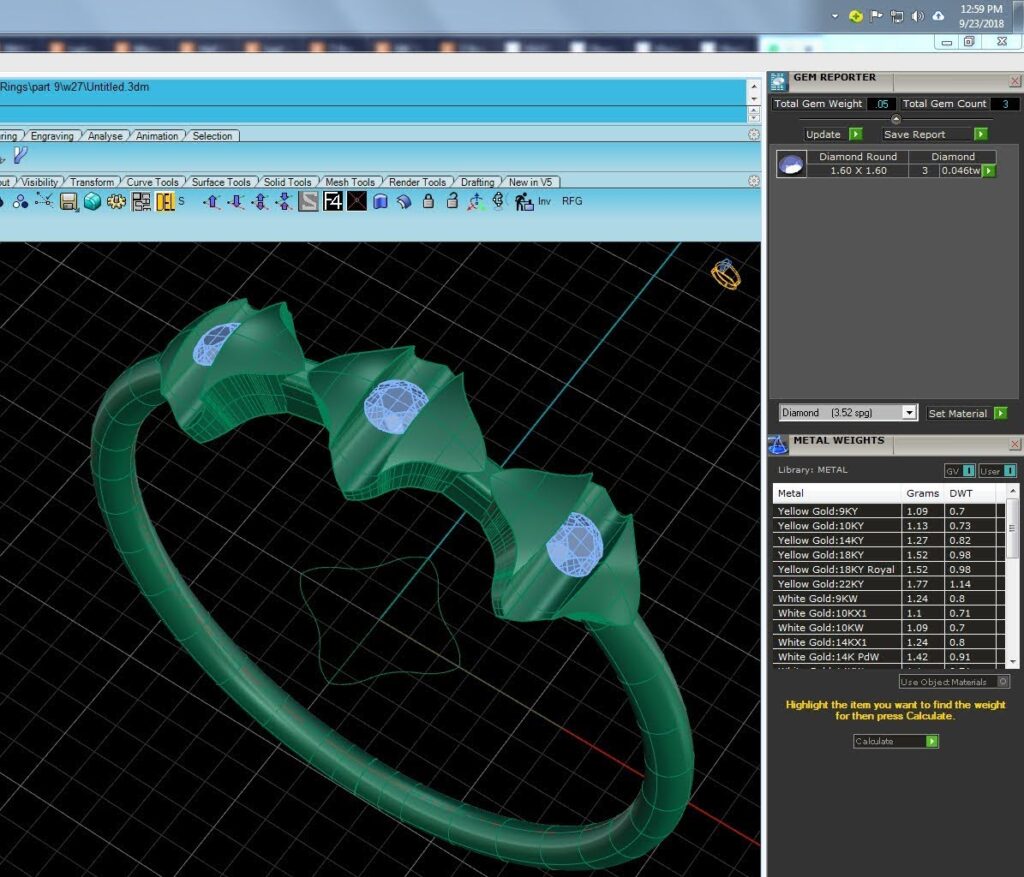Click the Inv toolbar button
Screen dimensions: 1024x877
point(545,201)
